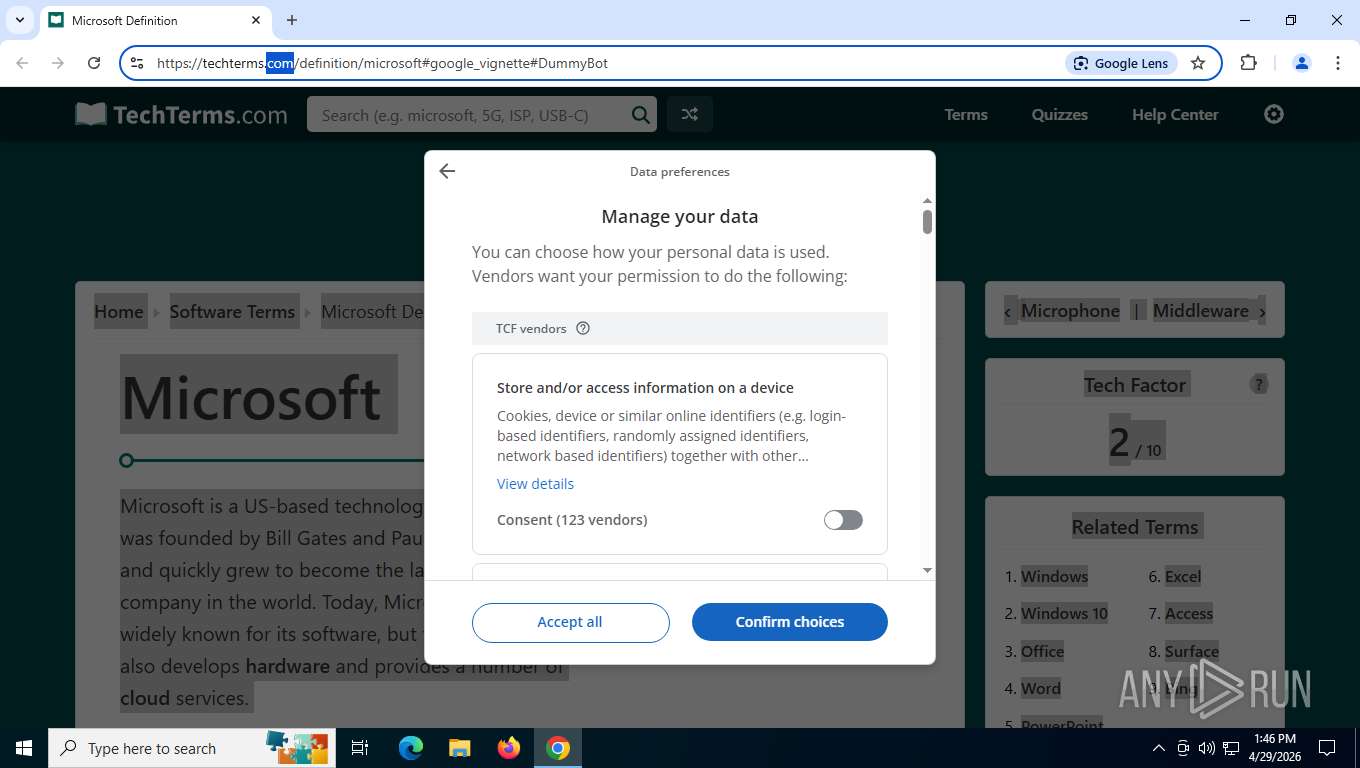Click the dialog scrollbar up arrow
The width and height of the screenshot is (1360, 768).
(x=927, y=200)
